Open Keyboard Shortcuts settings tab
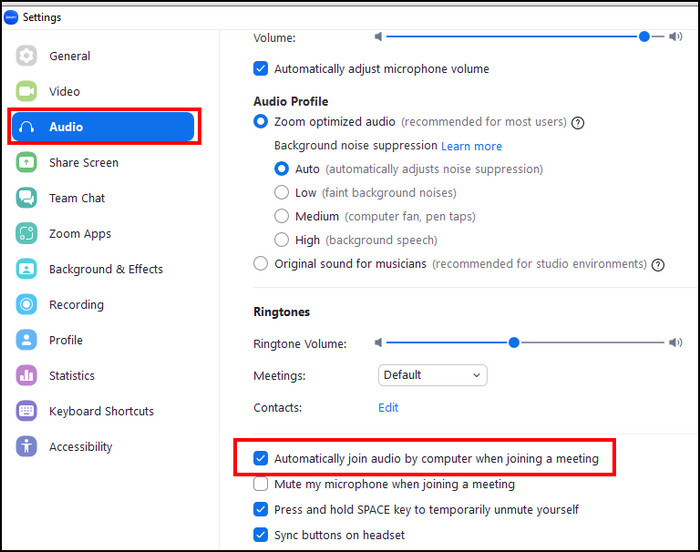Image resolution: width=700 pixels, height=552 pixels. coord(101,411)
